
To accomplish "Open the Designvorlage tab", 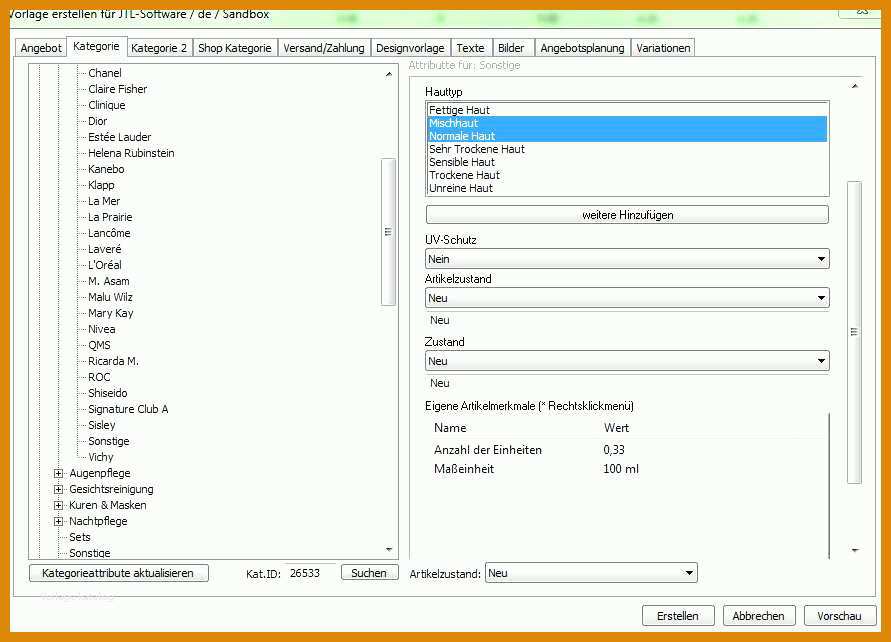I will point(410,48).
